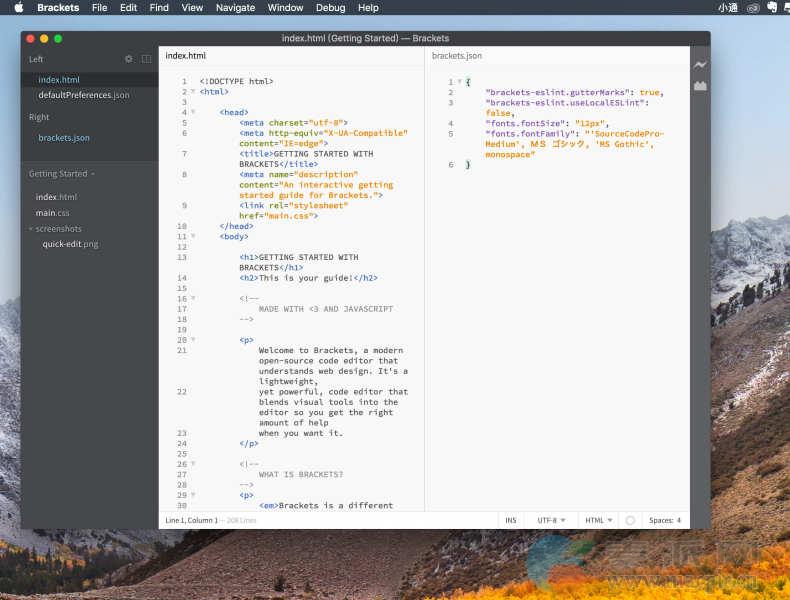790x600 pixels.
Task: Fold the head tag at line 4
Action: [x=192, y=112]
